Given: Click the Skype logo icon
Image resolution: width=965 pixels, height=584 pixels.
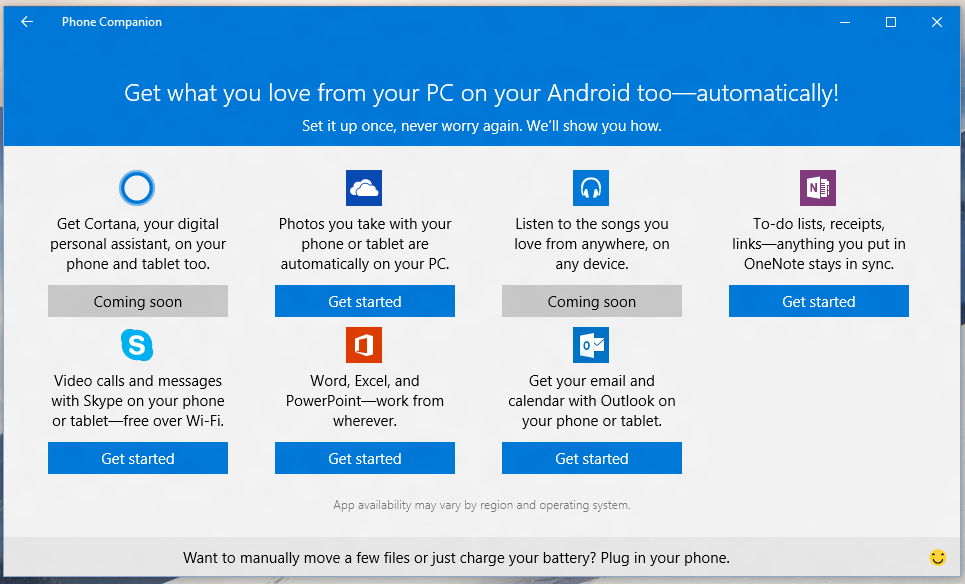Looking at the screenshot, I should point(137,345).
